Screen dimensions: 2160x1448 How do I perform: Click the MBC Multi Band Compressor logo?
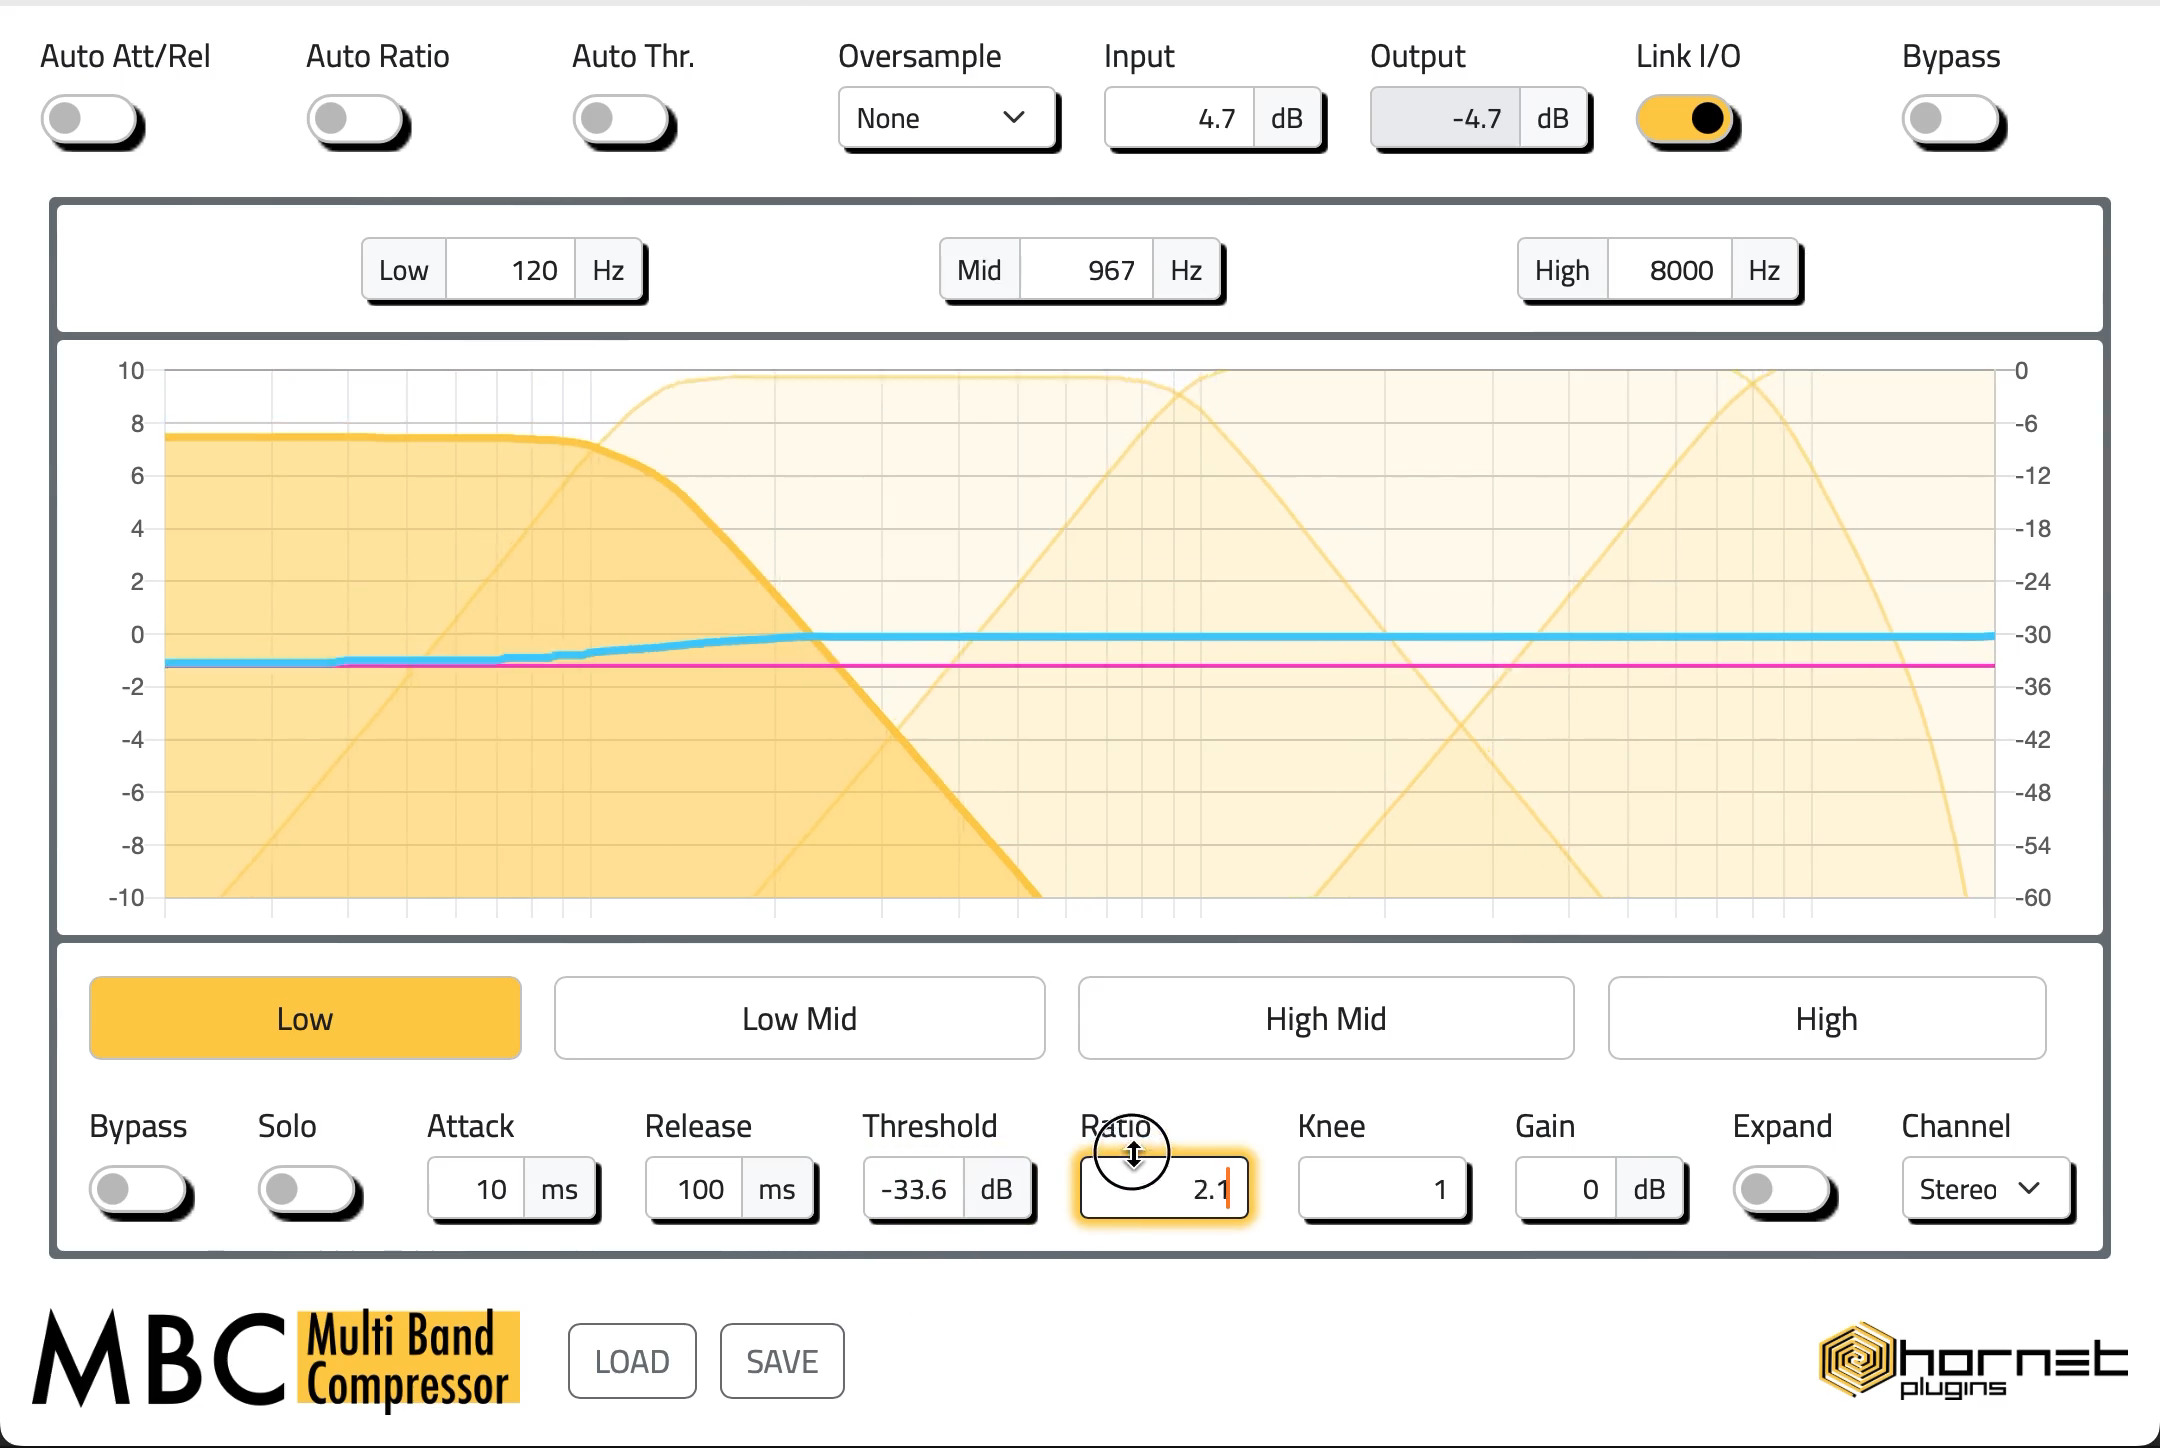[276, 1360]
